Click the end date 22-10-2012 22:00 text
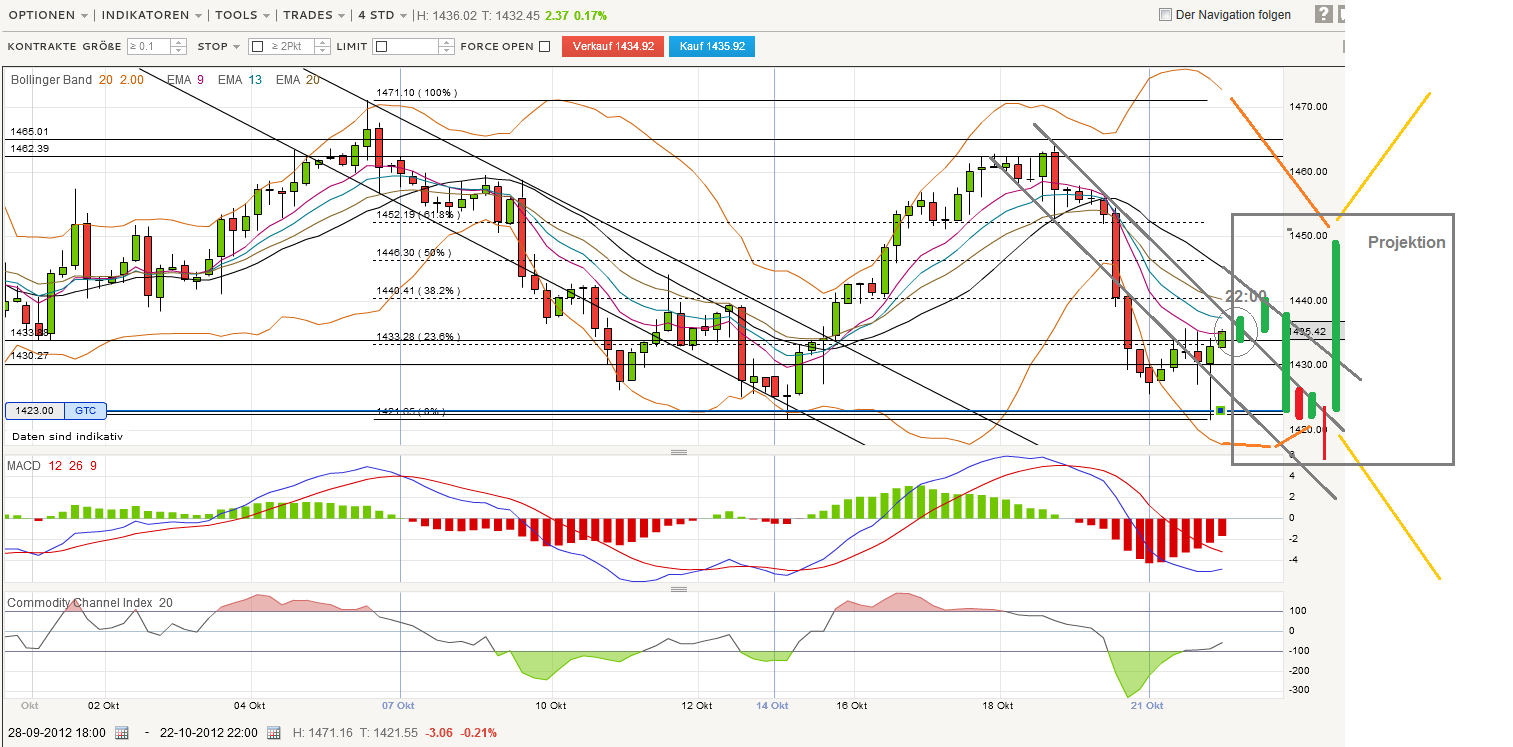 (x=207, y=733)
